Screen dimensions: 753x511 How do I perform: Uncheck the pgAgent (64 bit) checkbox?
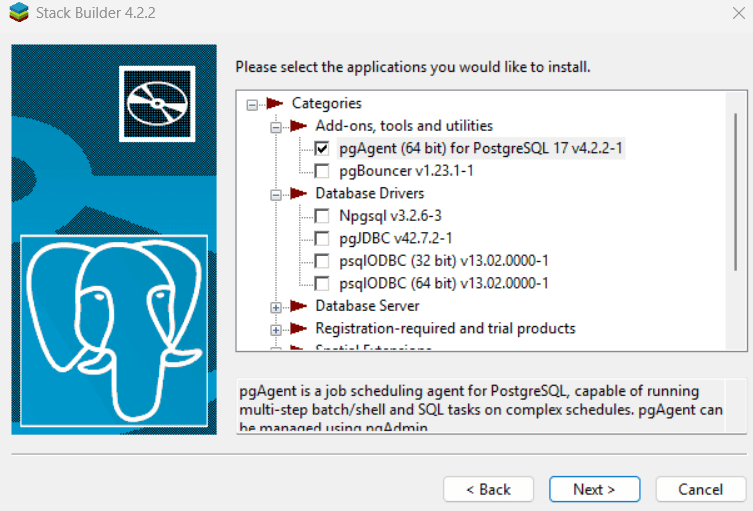click(x=322, y=148)
